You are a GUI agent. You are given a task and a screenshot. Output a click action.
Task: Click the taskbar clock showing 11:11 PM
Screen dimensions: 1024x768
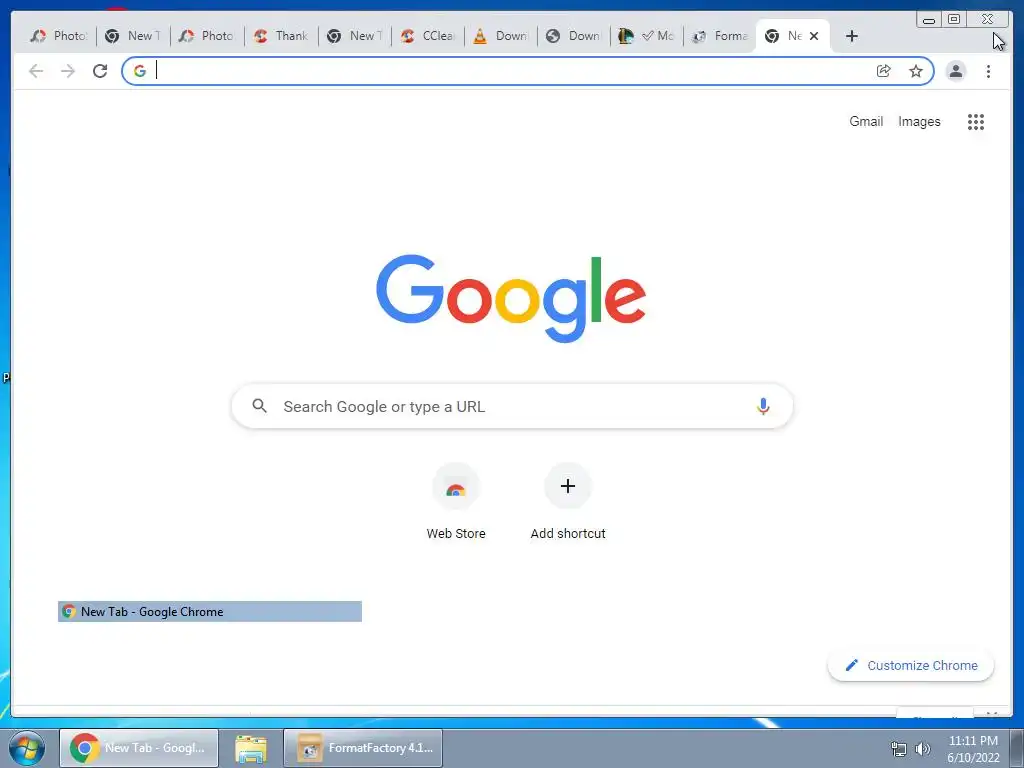point(973,749)
